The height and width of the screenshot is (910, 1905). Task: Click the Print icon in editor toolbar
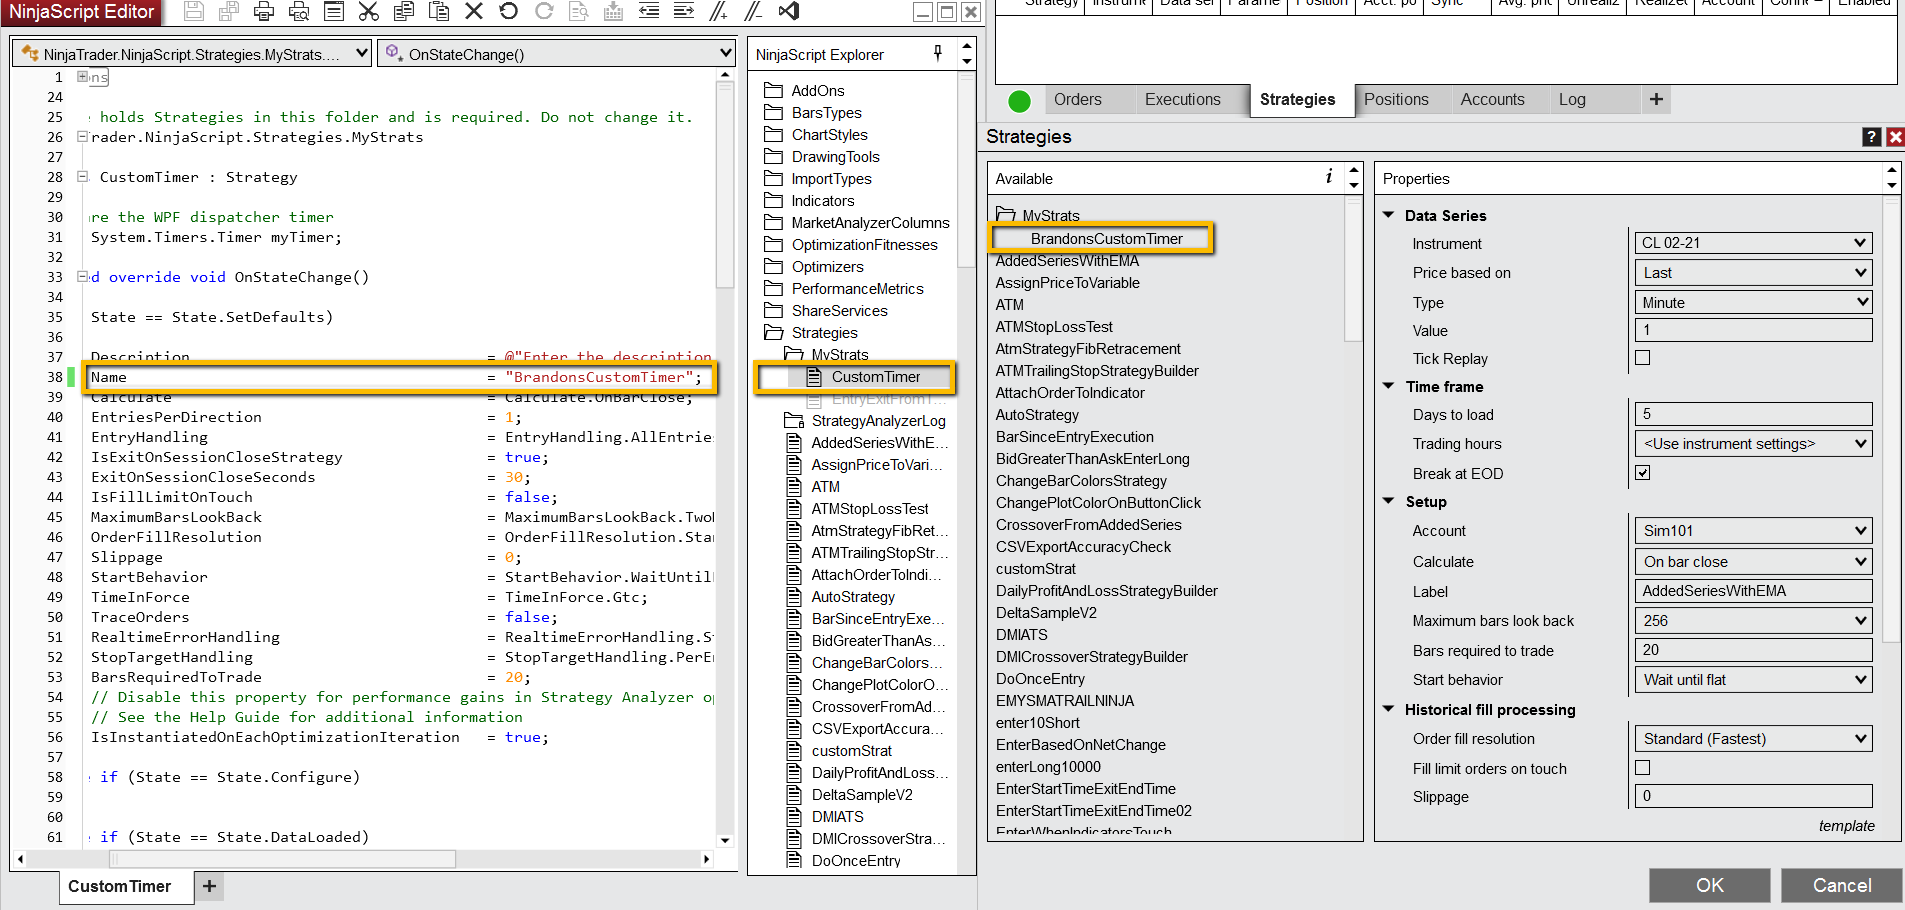pyautogui.click(x=264, y=11)
